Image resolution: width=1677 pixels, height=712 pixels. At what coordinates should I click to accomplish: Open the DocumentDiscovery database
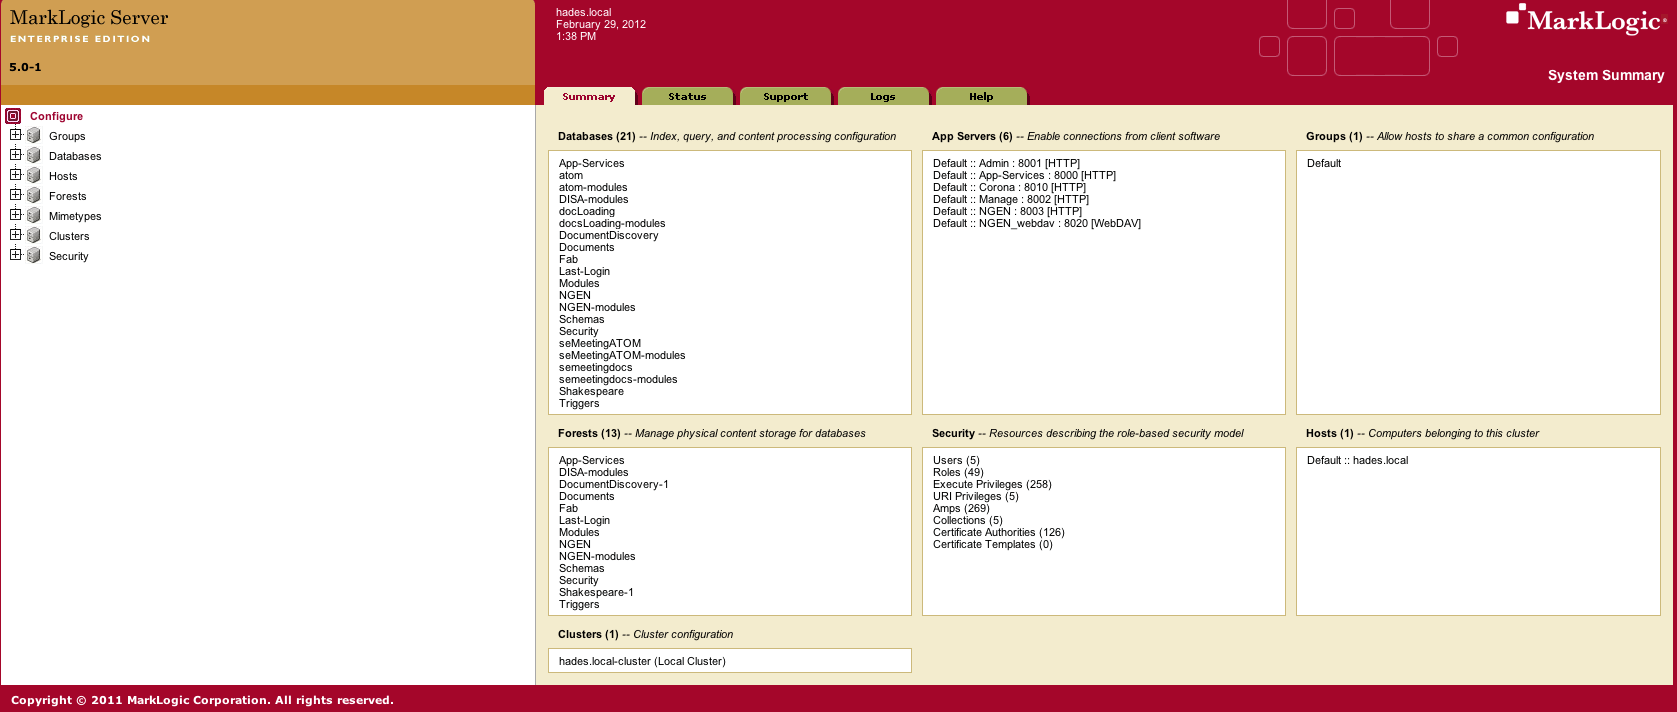(x=608, y=235)
